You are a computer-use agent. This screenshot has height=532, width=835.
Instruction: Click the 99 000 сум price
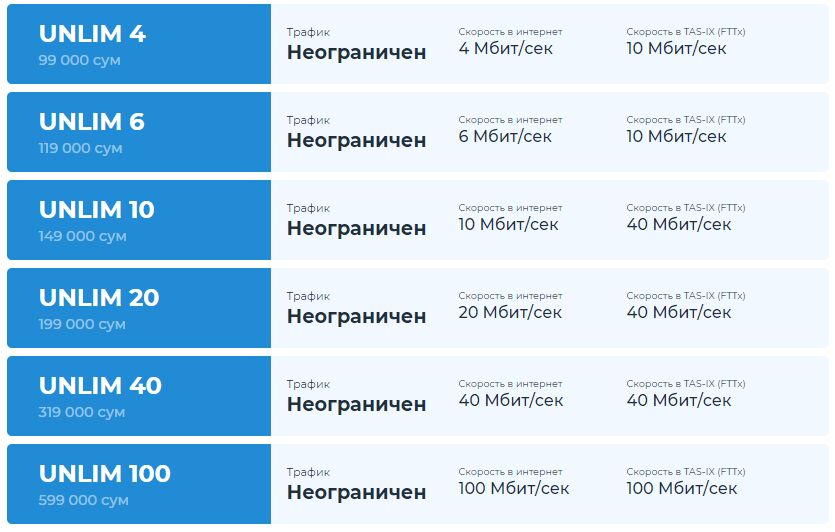[x=79, y=60]
